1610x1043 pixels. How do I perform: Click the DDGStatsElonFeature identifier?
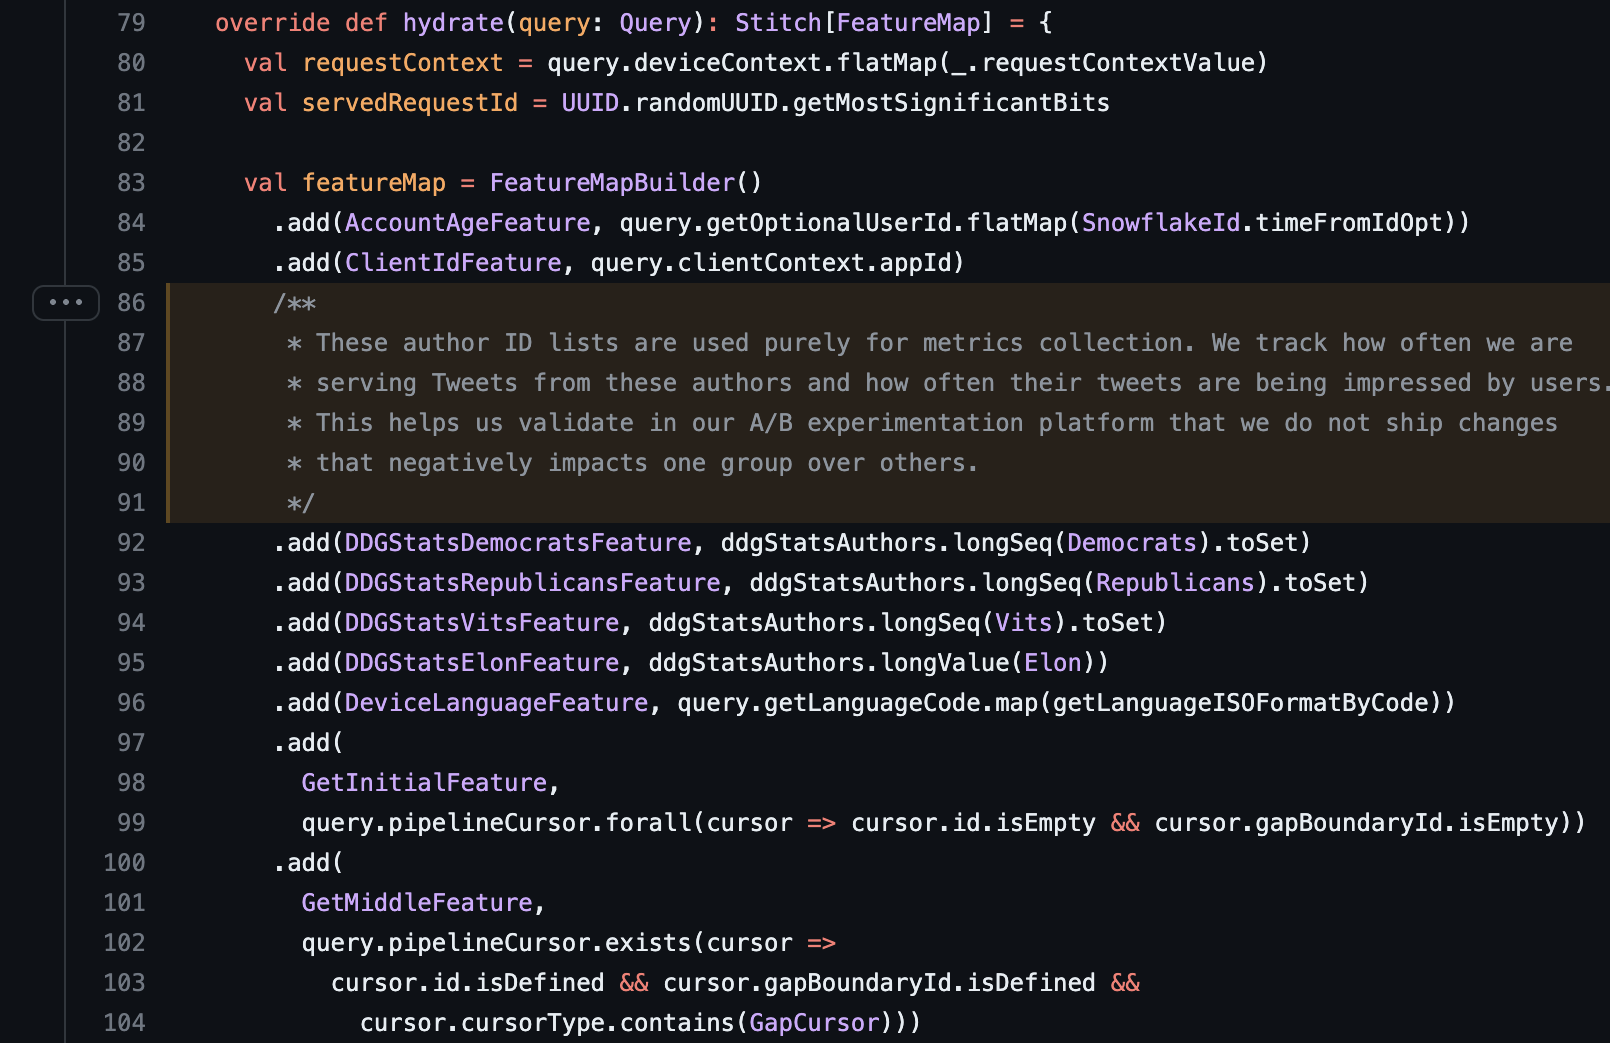click(482, 663)
